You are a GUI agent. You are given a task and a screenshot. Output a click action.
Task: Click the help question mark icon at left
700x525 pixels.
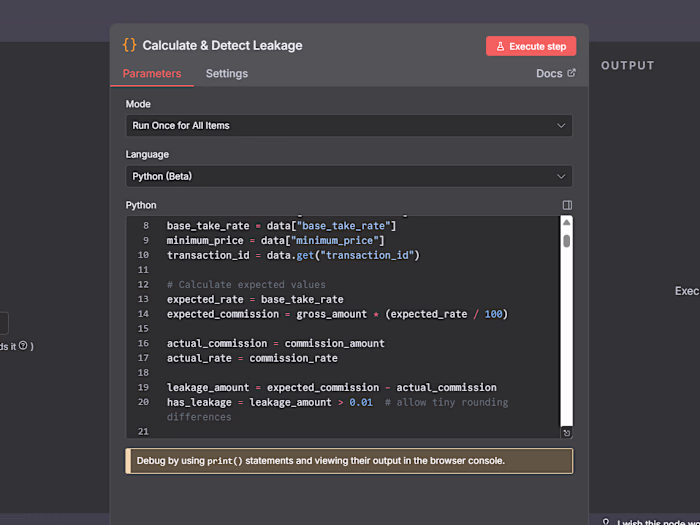tap(23, 346)
